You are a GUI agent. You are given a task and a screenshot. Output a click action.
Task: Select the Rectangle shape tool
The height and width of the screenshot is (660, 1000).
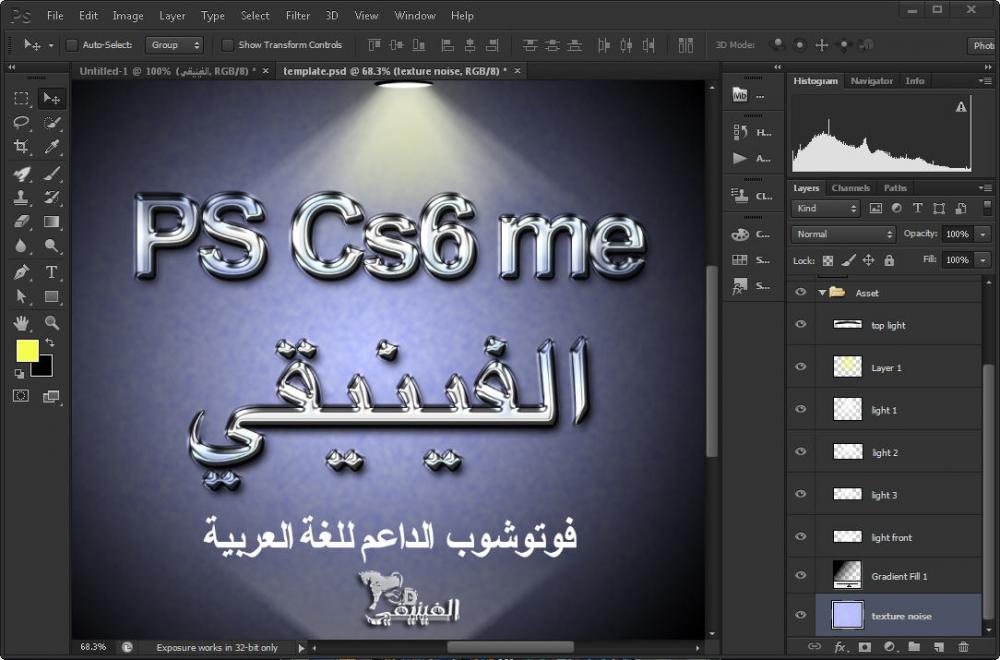tap(52, 297)
